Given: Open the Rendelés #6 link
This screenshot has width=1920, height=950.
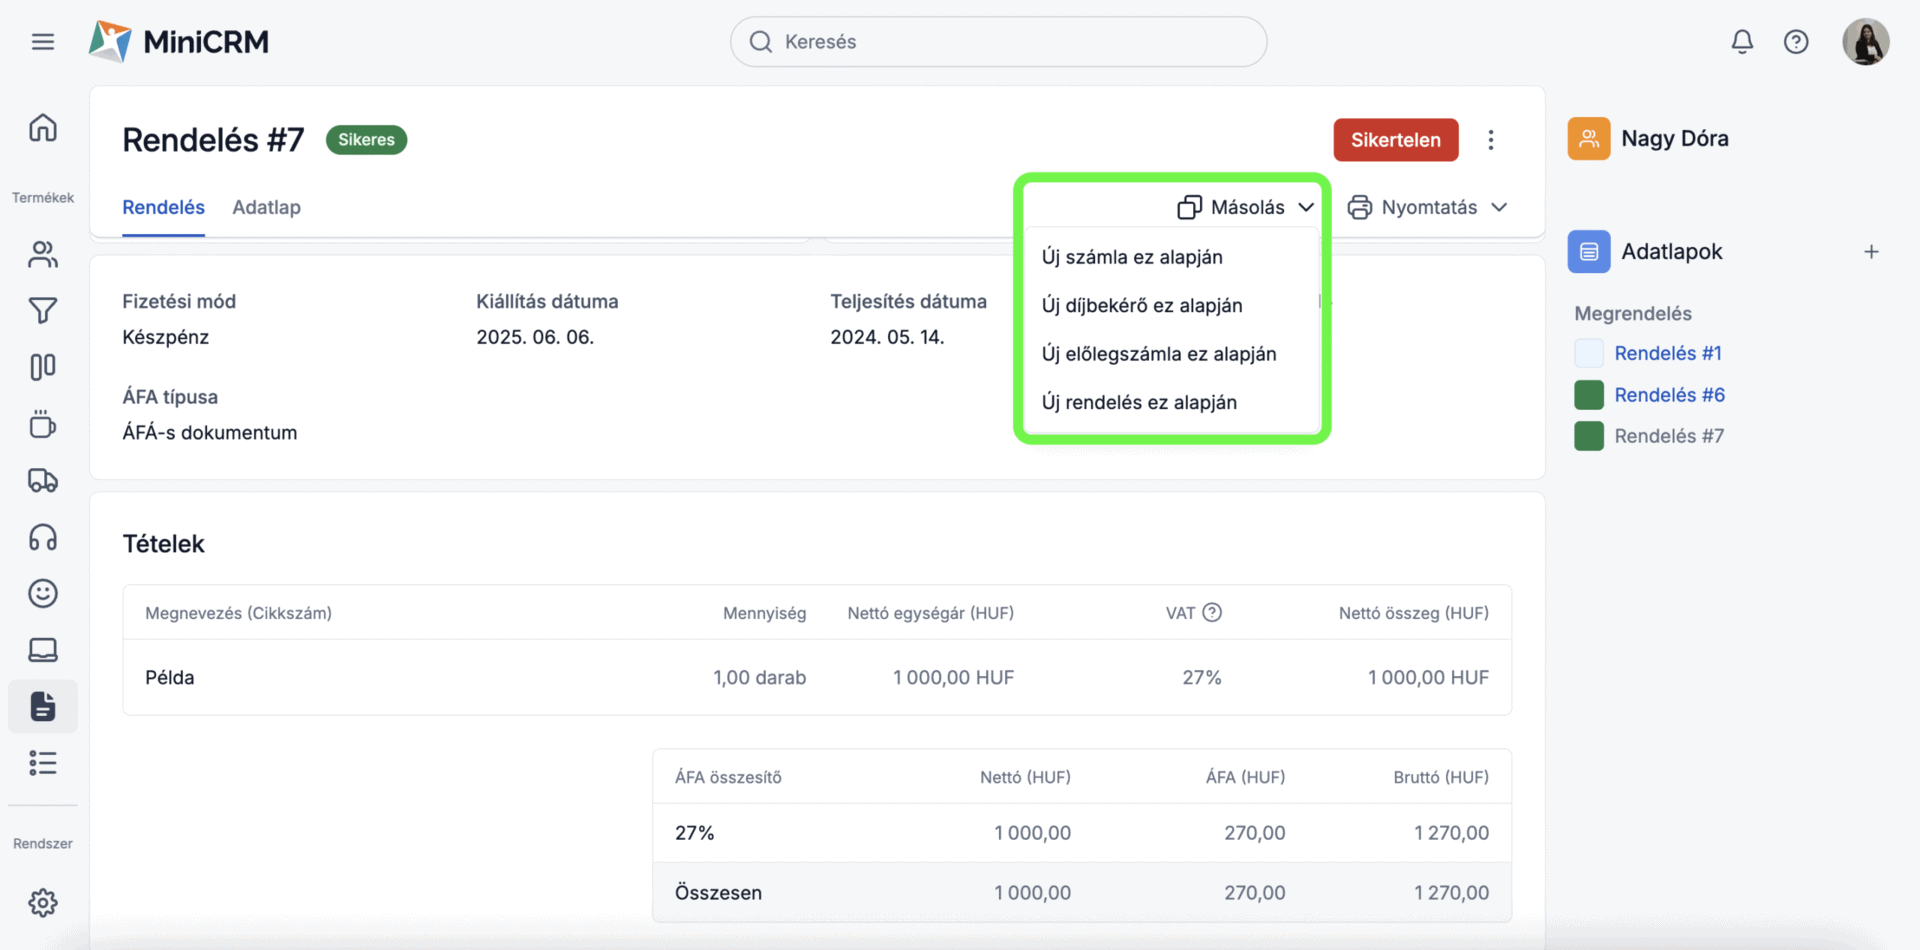Looking at the screenshot, I should coord(1669,395).
